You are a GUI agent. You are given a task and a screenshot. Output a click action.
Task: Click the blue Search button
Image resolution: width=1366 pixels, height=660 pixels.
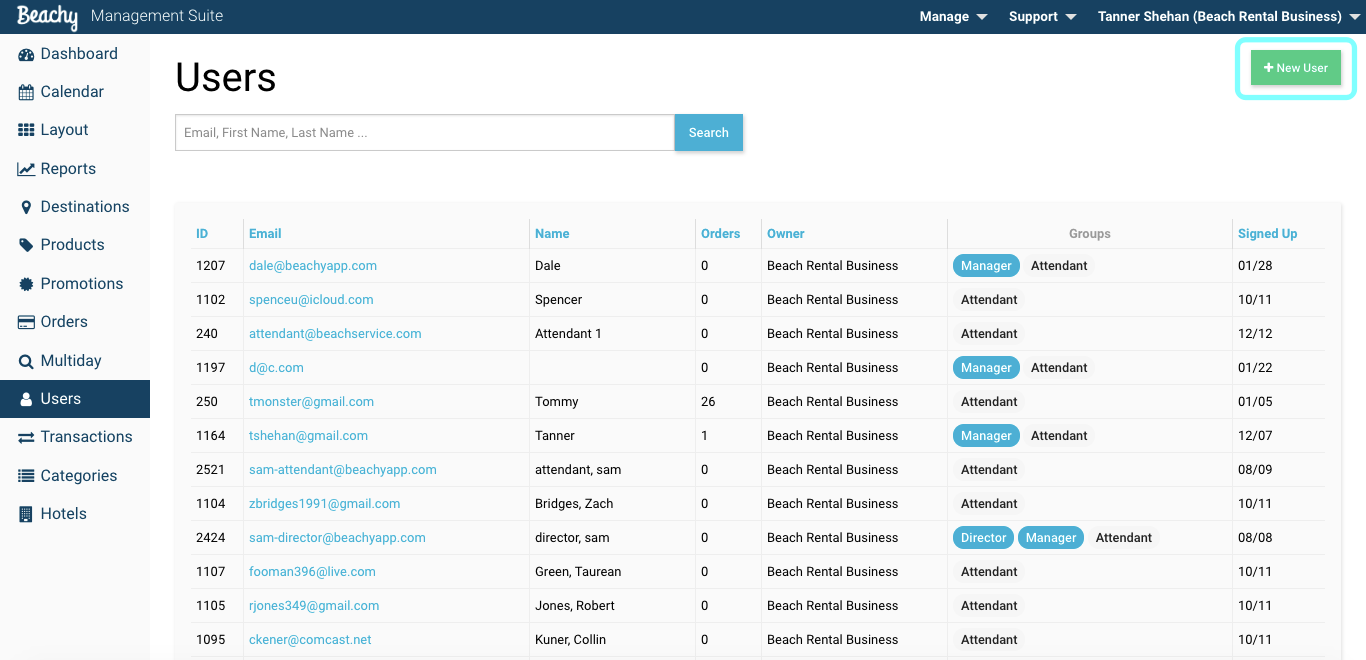[708, 133]
